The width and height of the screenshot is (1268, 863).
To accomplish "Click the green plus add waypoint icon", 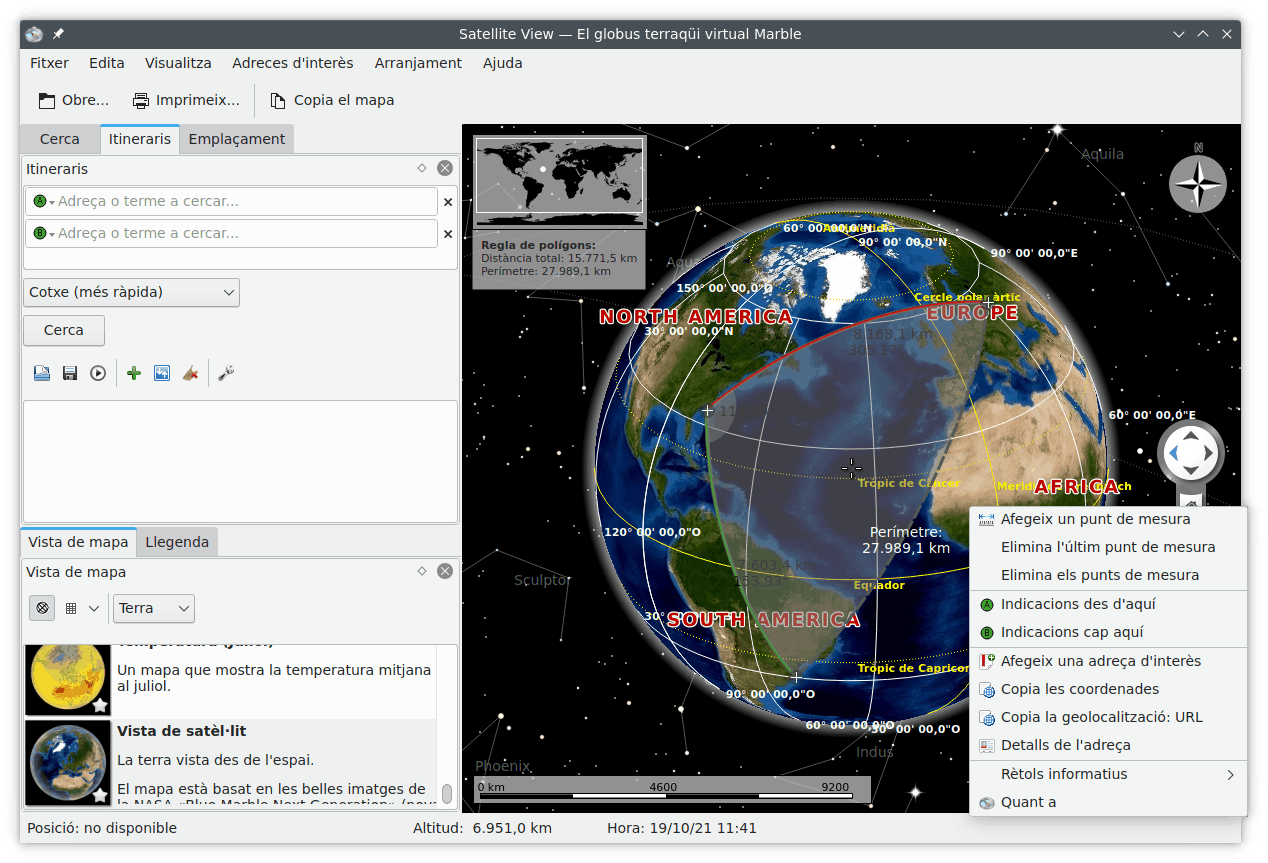I will (133, 373).
